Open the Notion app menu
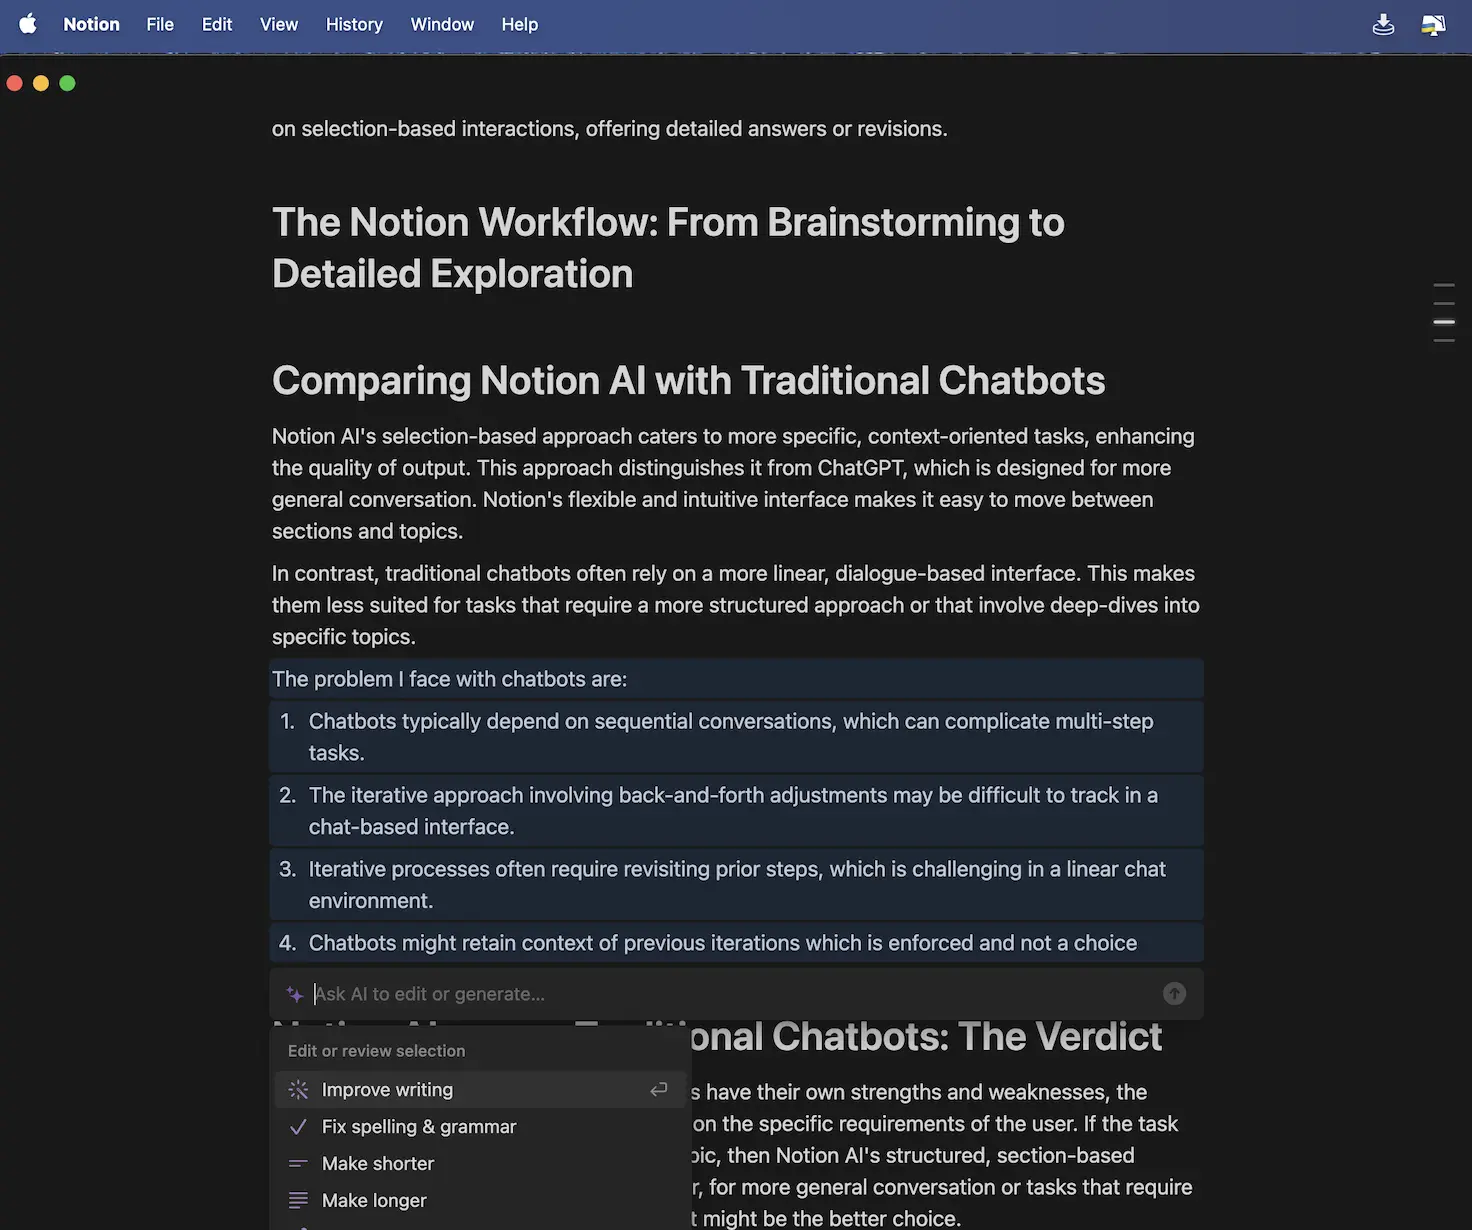The width and height of the screenshot is (1472, 1230). pyautogui.click(x=91, y=24)
